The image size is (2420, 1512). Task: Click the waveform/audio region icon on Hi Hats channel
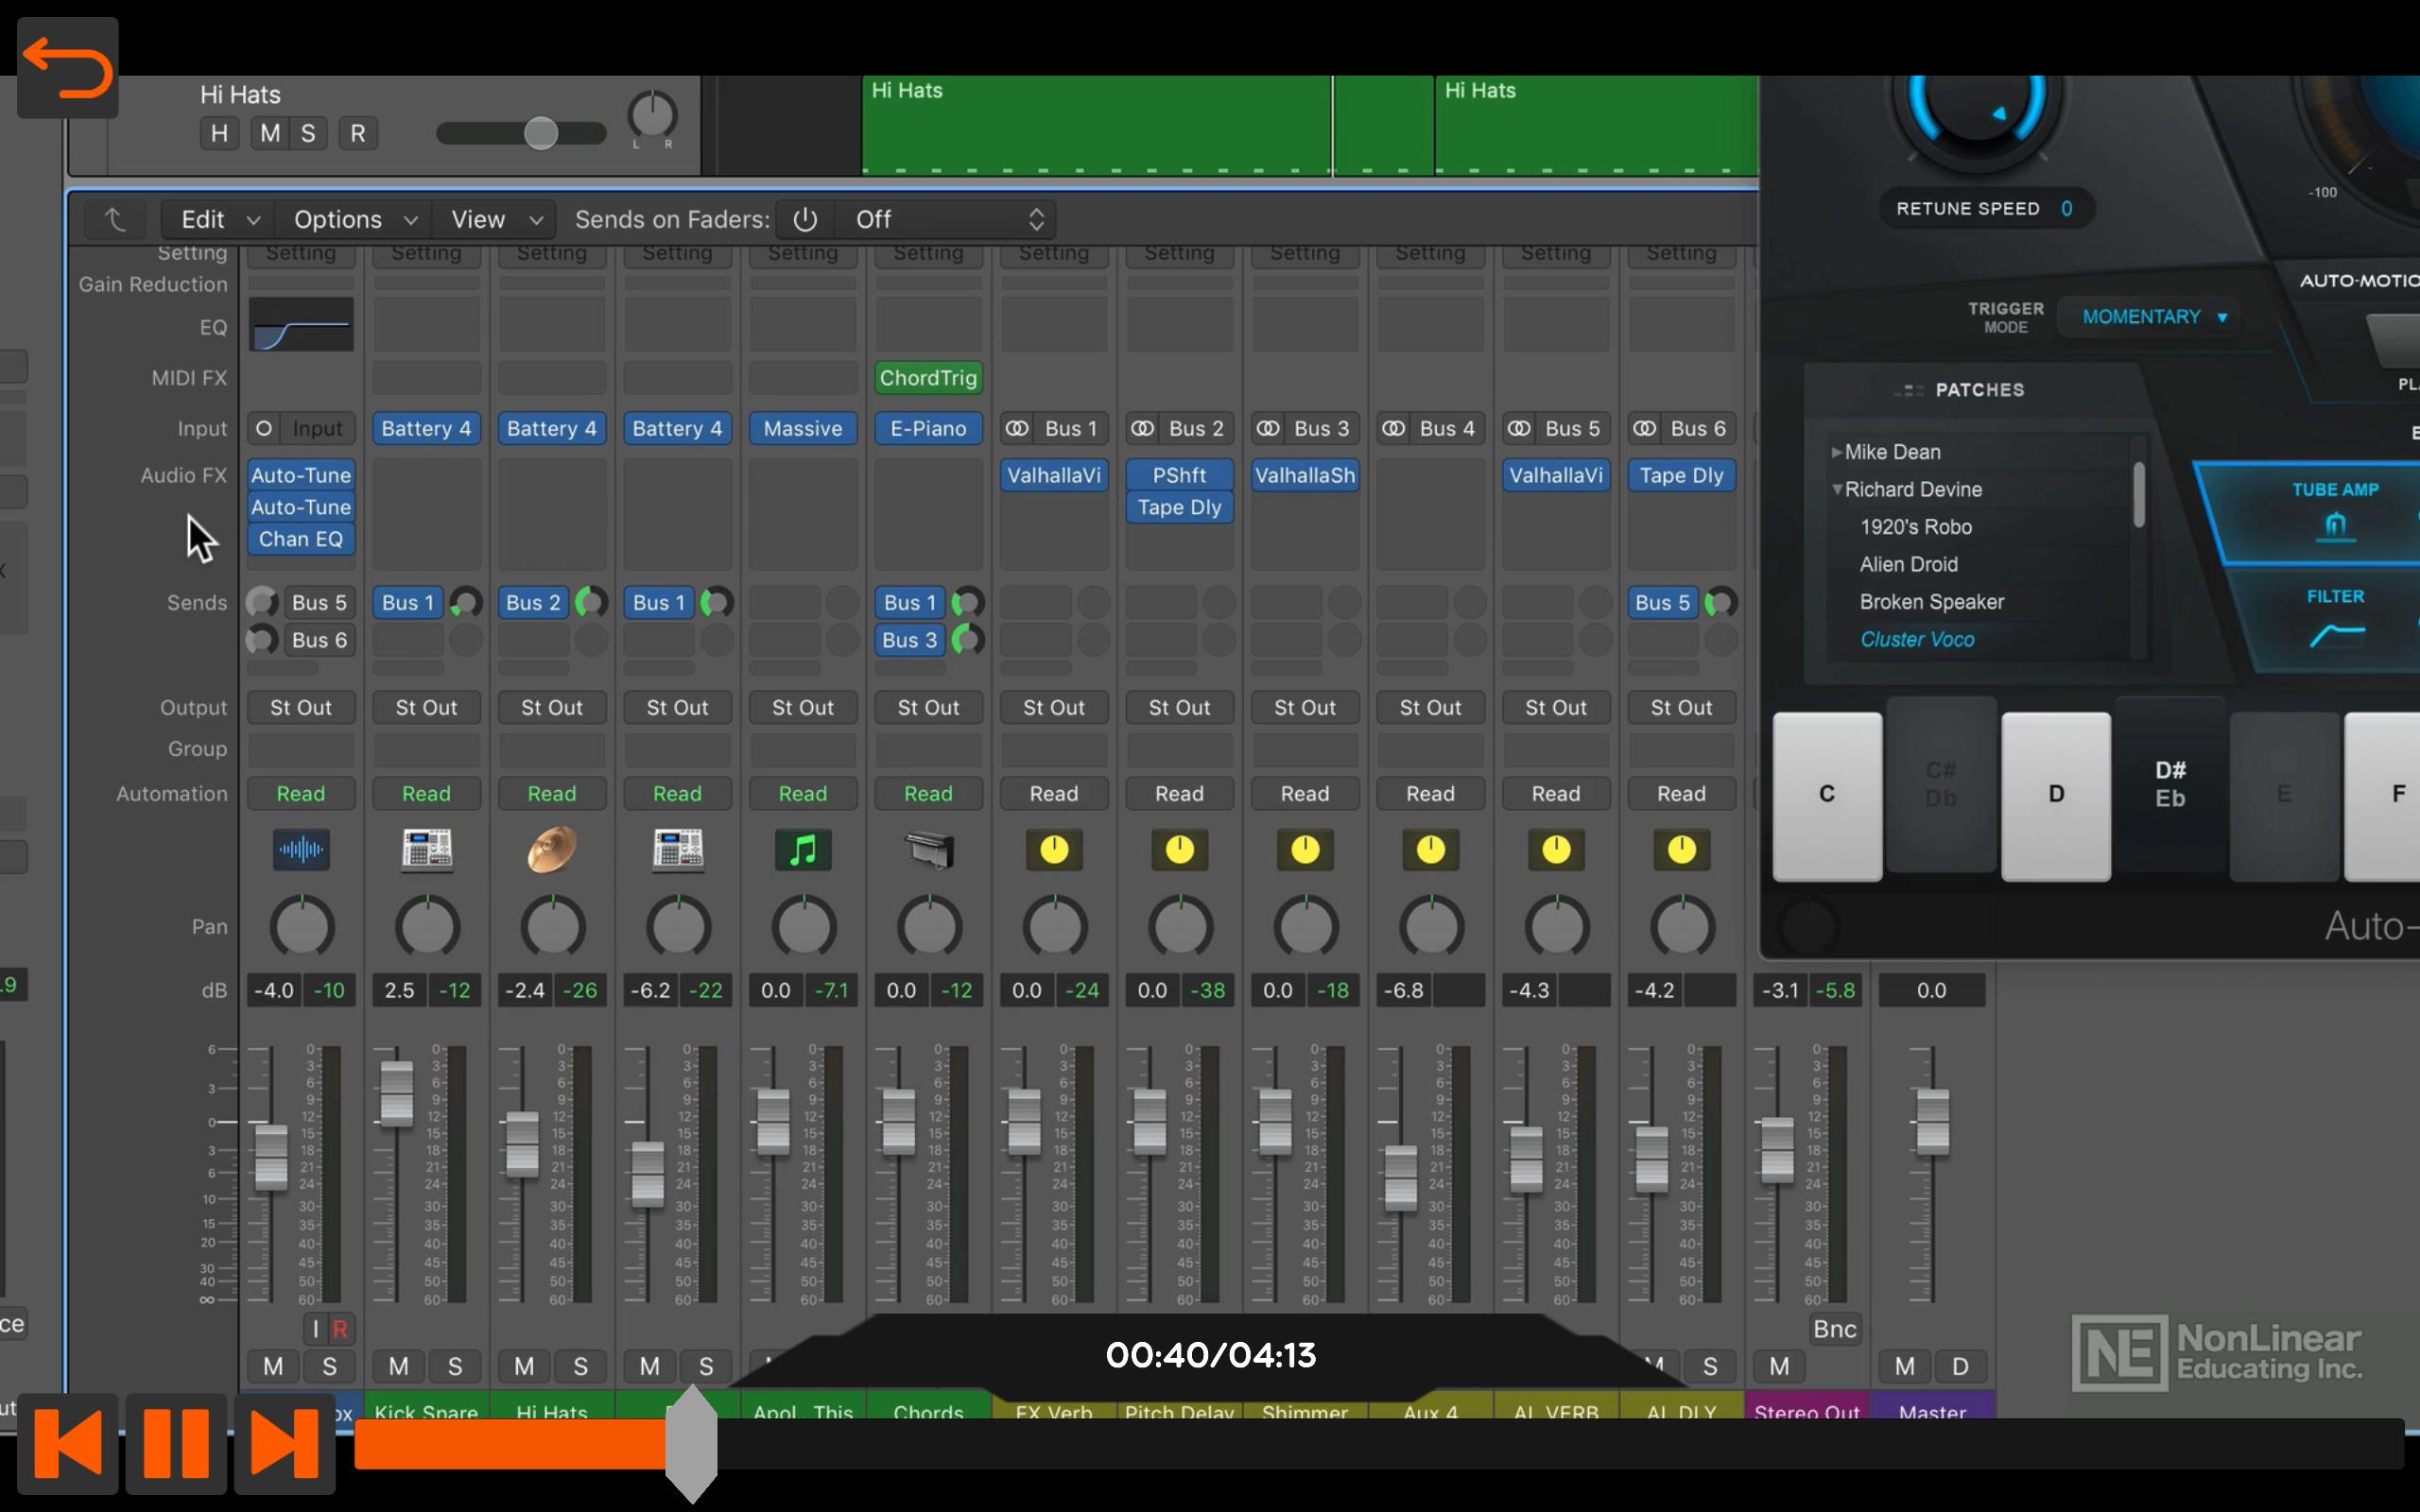(x=300, y=850)
